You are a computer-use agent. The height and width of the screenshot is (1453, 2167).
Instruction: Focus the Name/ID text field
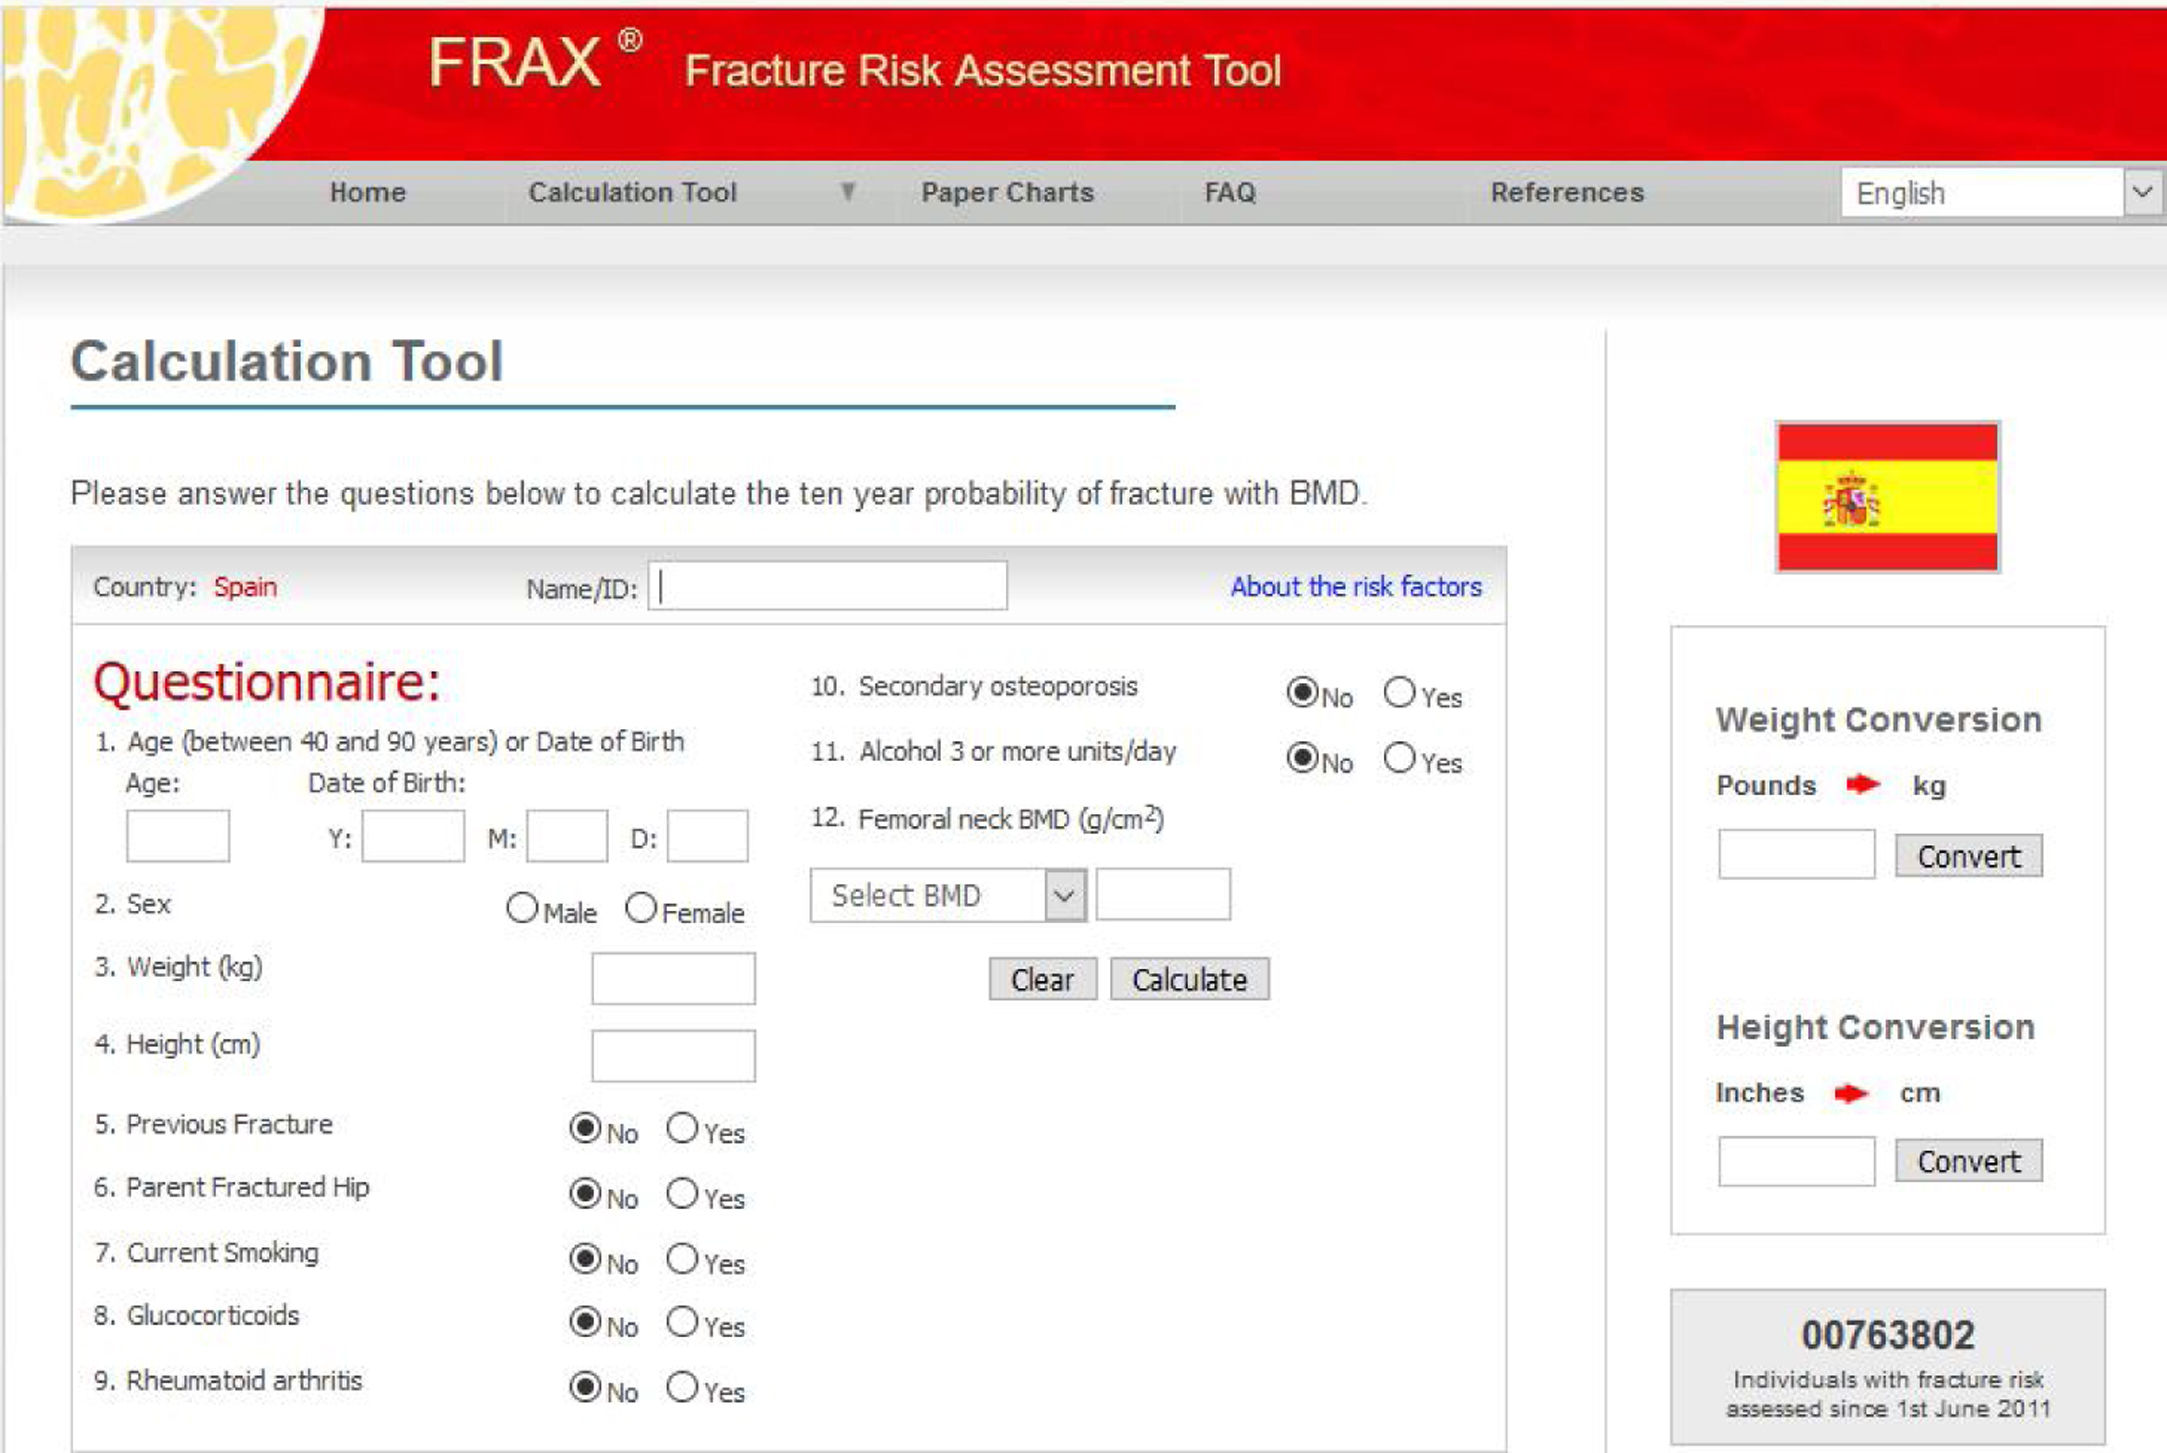[x=828, y=586]
